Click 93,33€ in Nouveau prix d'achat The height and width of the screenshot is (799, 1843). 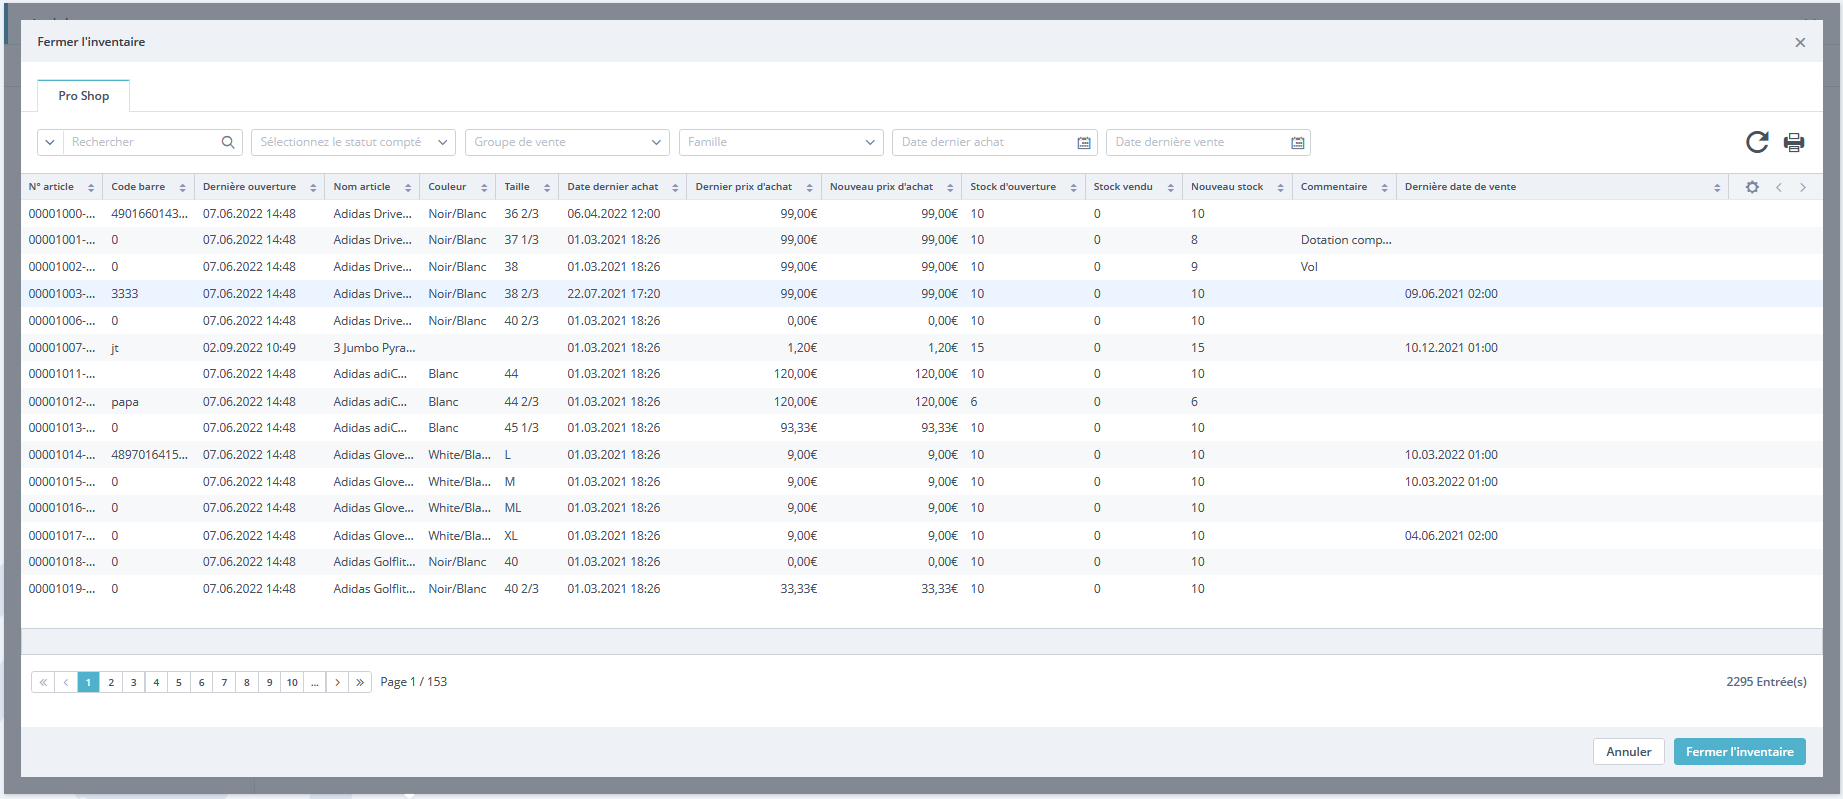click(x=939, y=428)
